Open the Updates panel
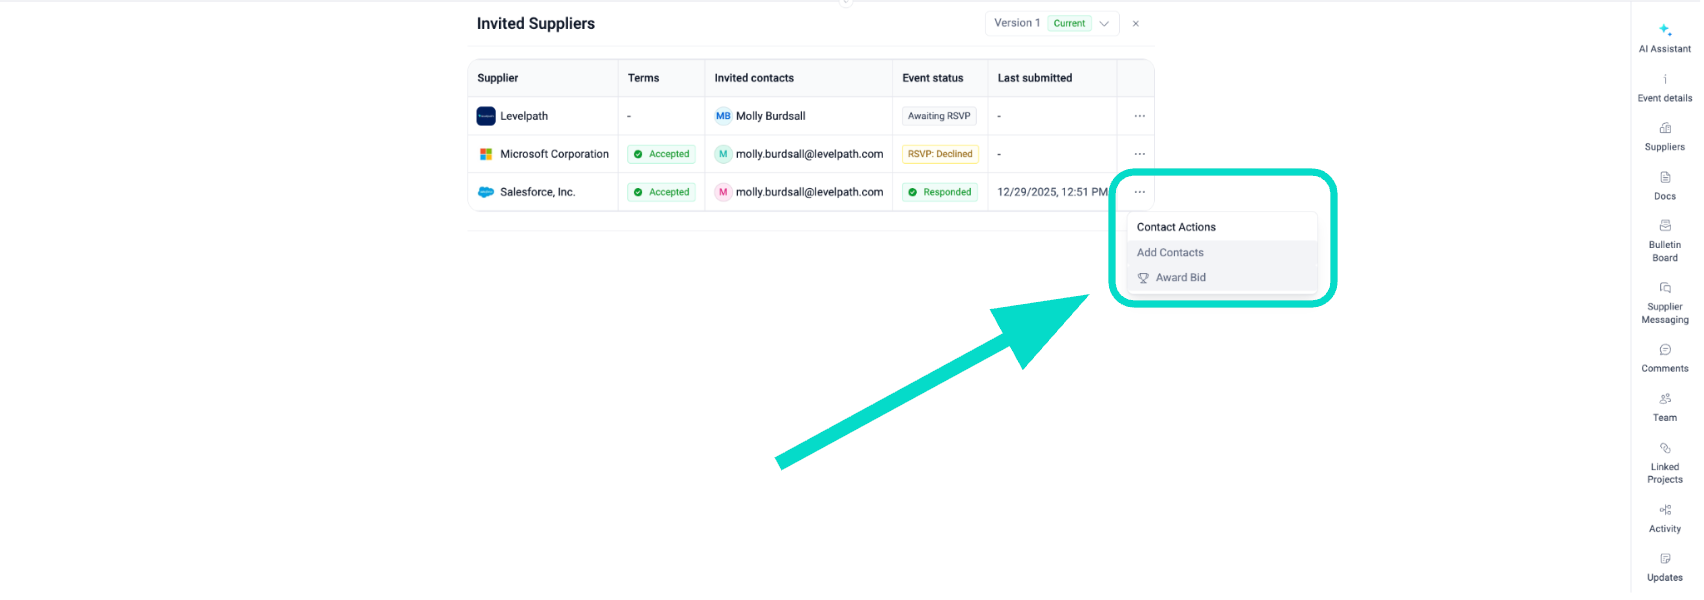This screenshot has height=600, width=1704. tap(1664, 567)
